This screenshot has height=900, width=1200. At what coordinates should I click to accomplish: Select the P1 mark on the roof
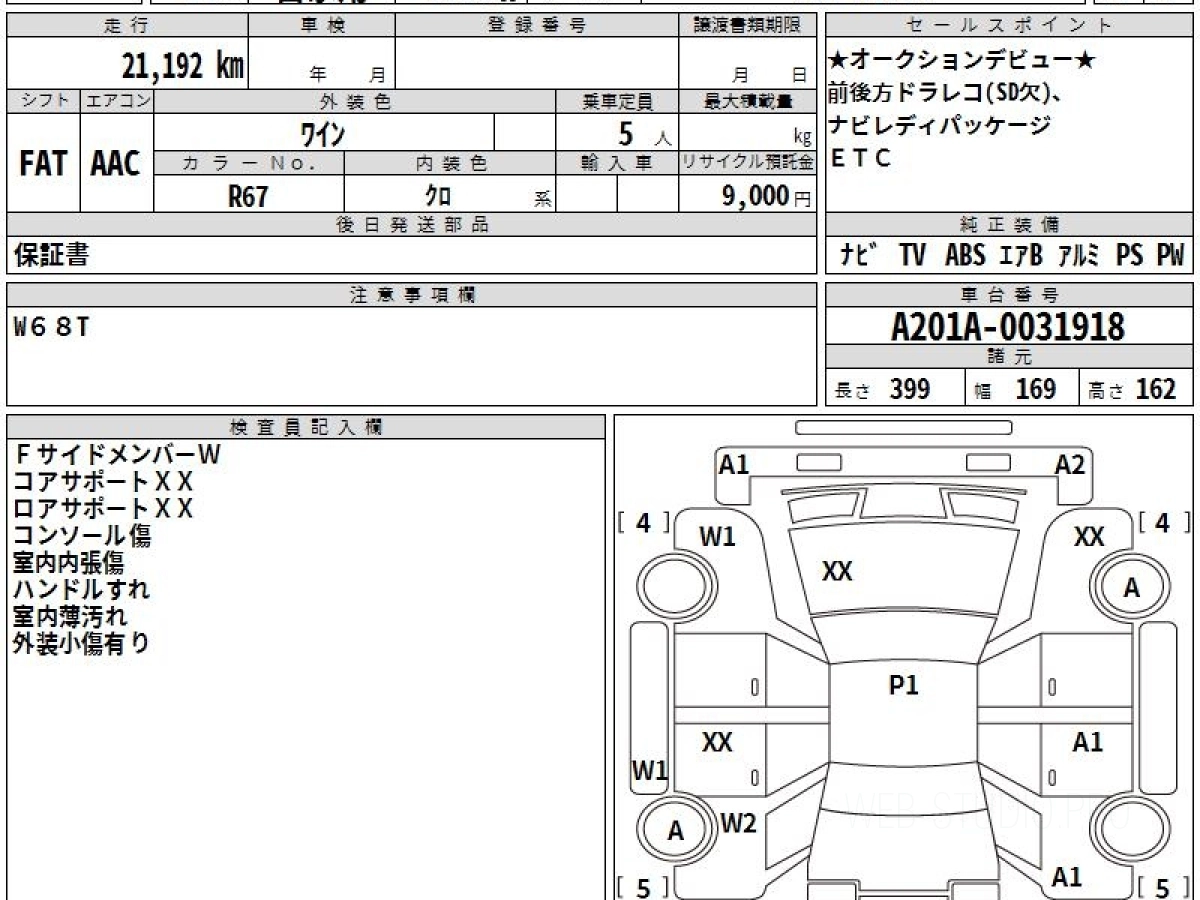click(904, 685)
